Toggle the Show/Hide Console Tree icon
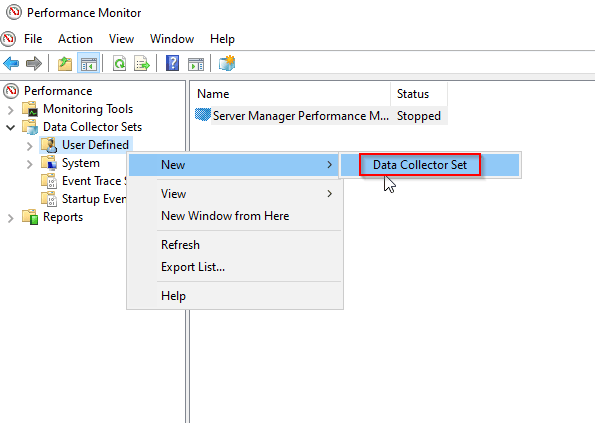Viewport: 595px width, 423px height. pos(88,63)
